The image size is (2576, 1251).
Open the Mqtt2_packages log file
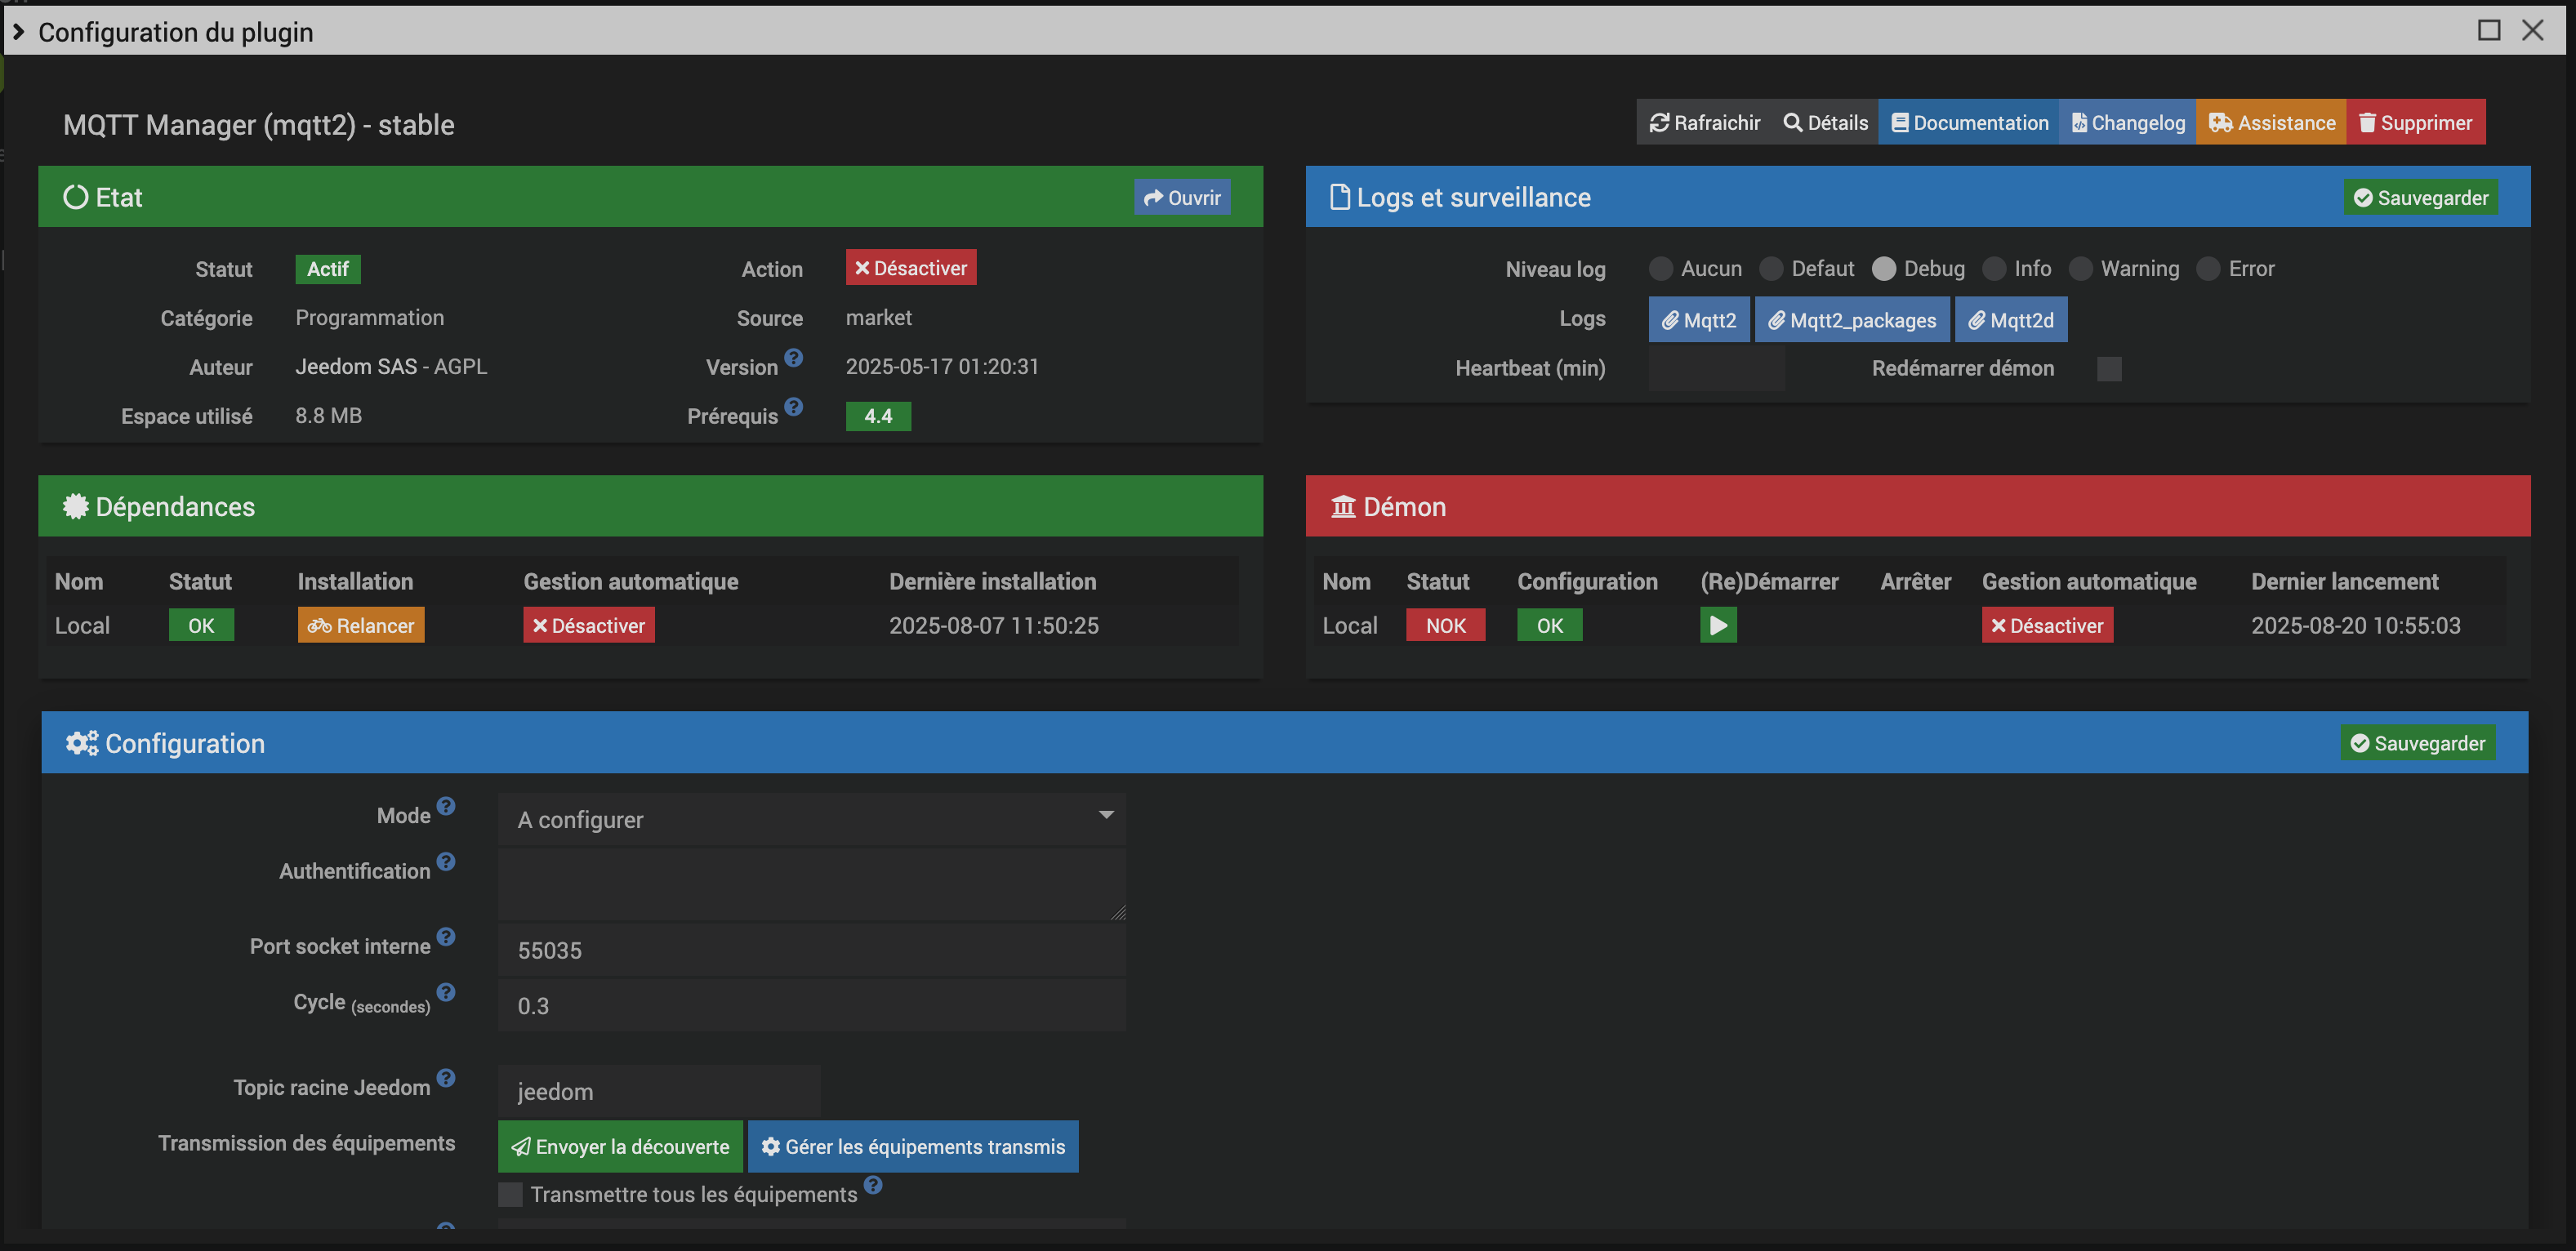point(1852,320)
